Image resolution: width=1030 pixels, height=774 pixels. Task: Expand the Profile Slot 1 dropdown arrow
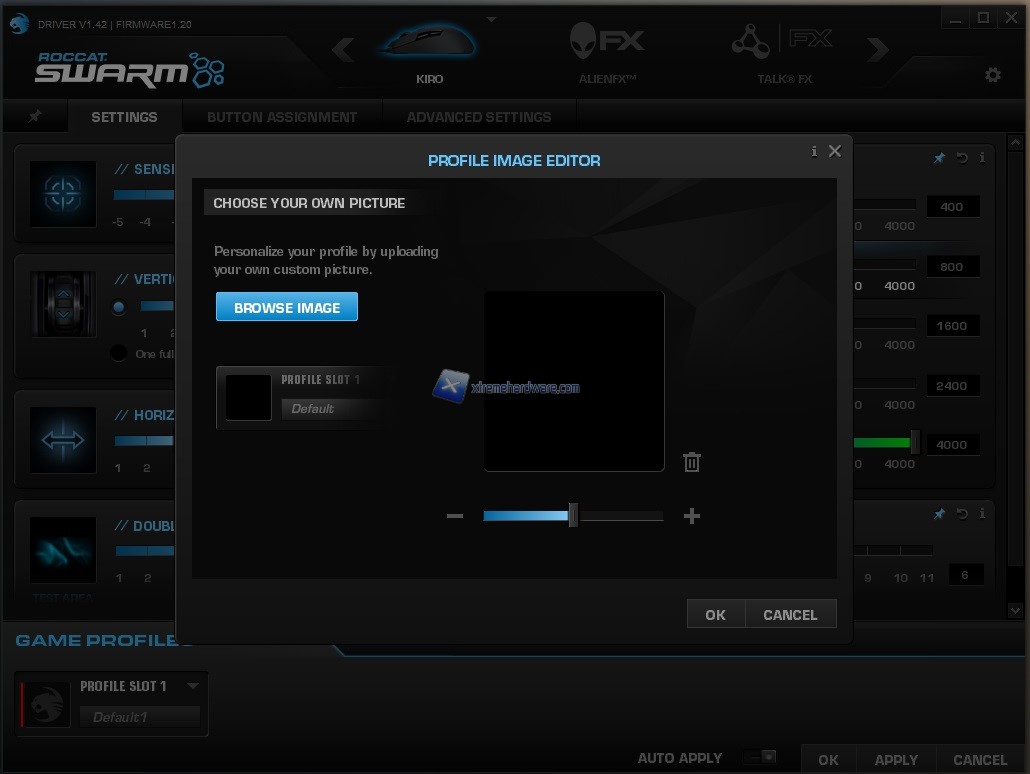click(193, 686)
